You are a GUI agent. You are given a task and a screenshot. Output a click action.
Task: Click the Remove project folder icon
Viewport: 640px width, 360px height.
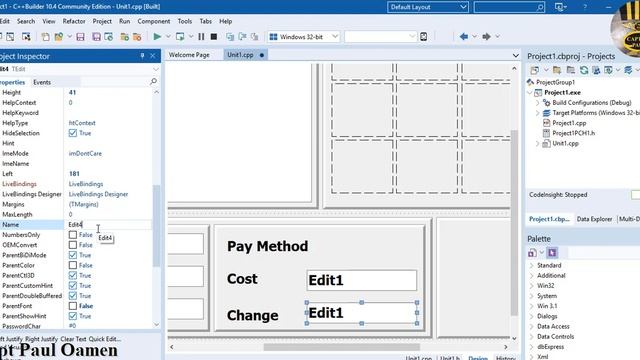click(x=571, y=70)
